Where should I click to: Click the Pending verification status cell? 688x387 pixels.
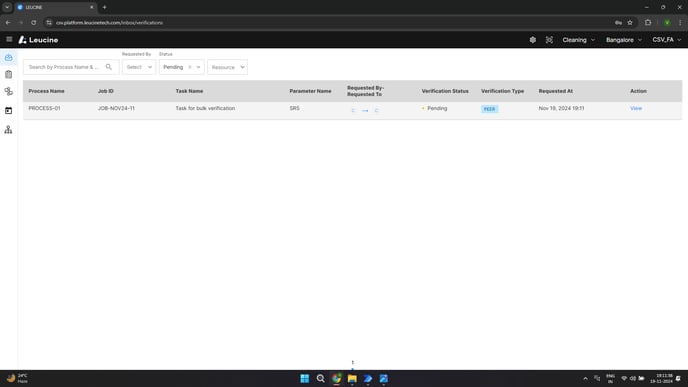pos(435,108)
